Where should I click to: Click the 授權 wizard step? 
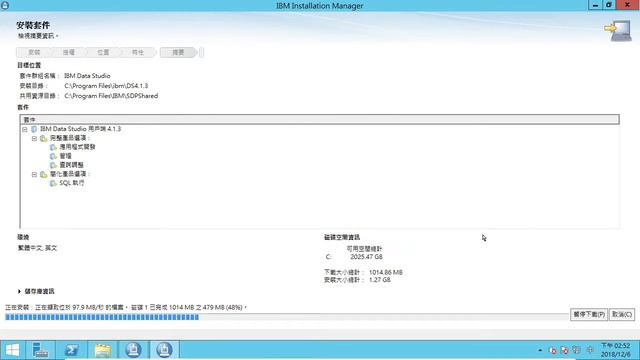[69, 52]
